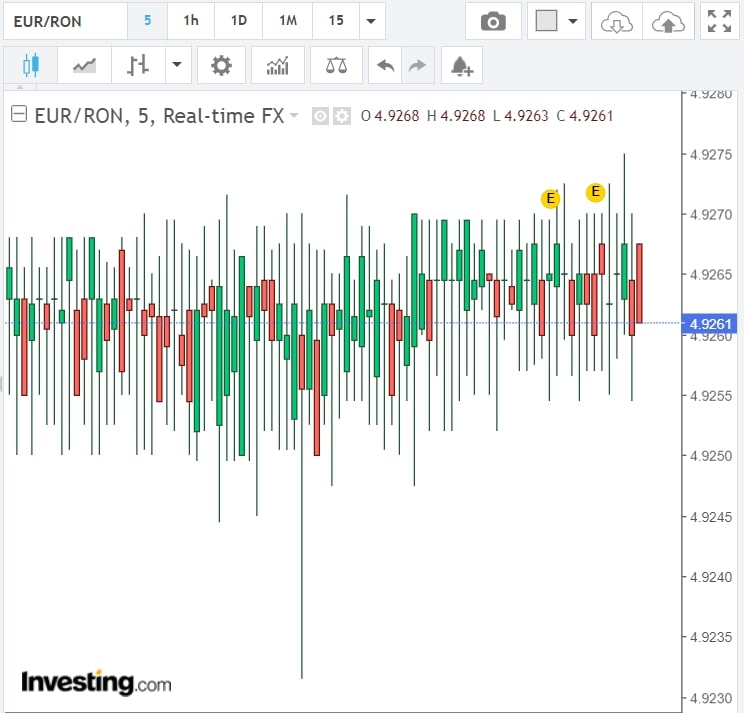The image size is (744, 713).
Task: Select the 1h timeframe tab
Action: (x=190, y=21)
